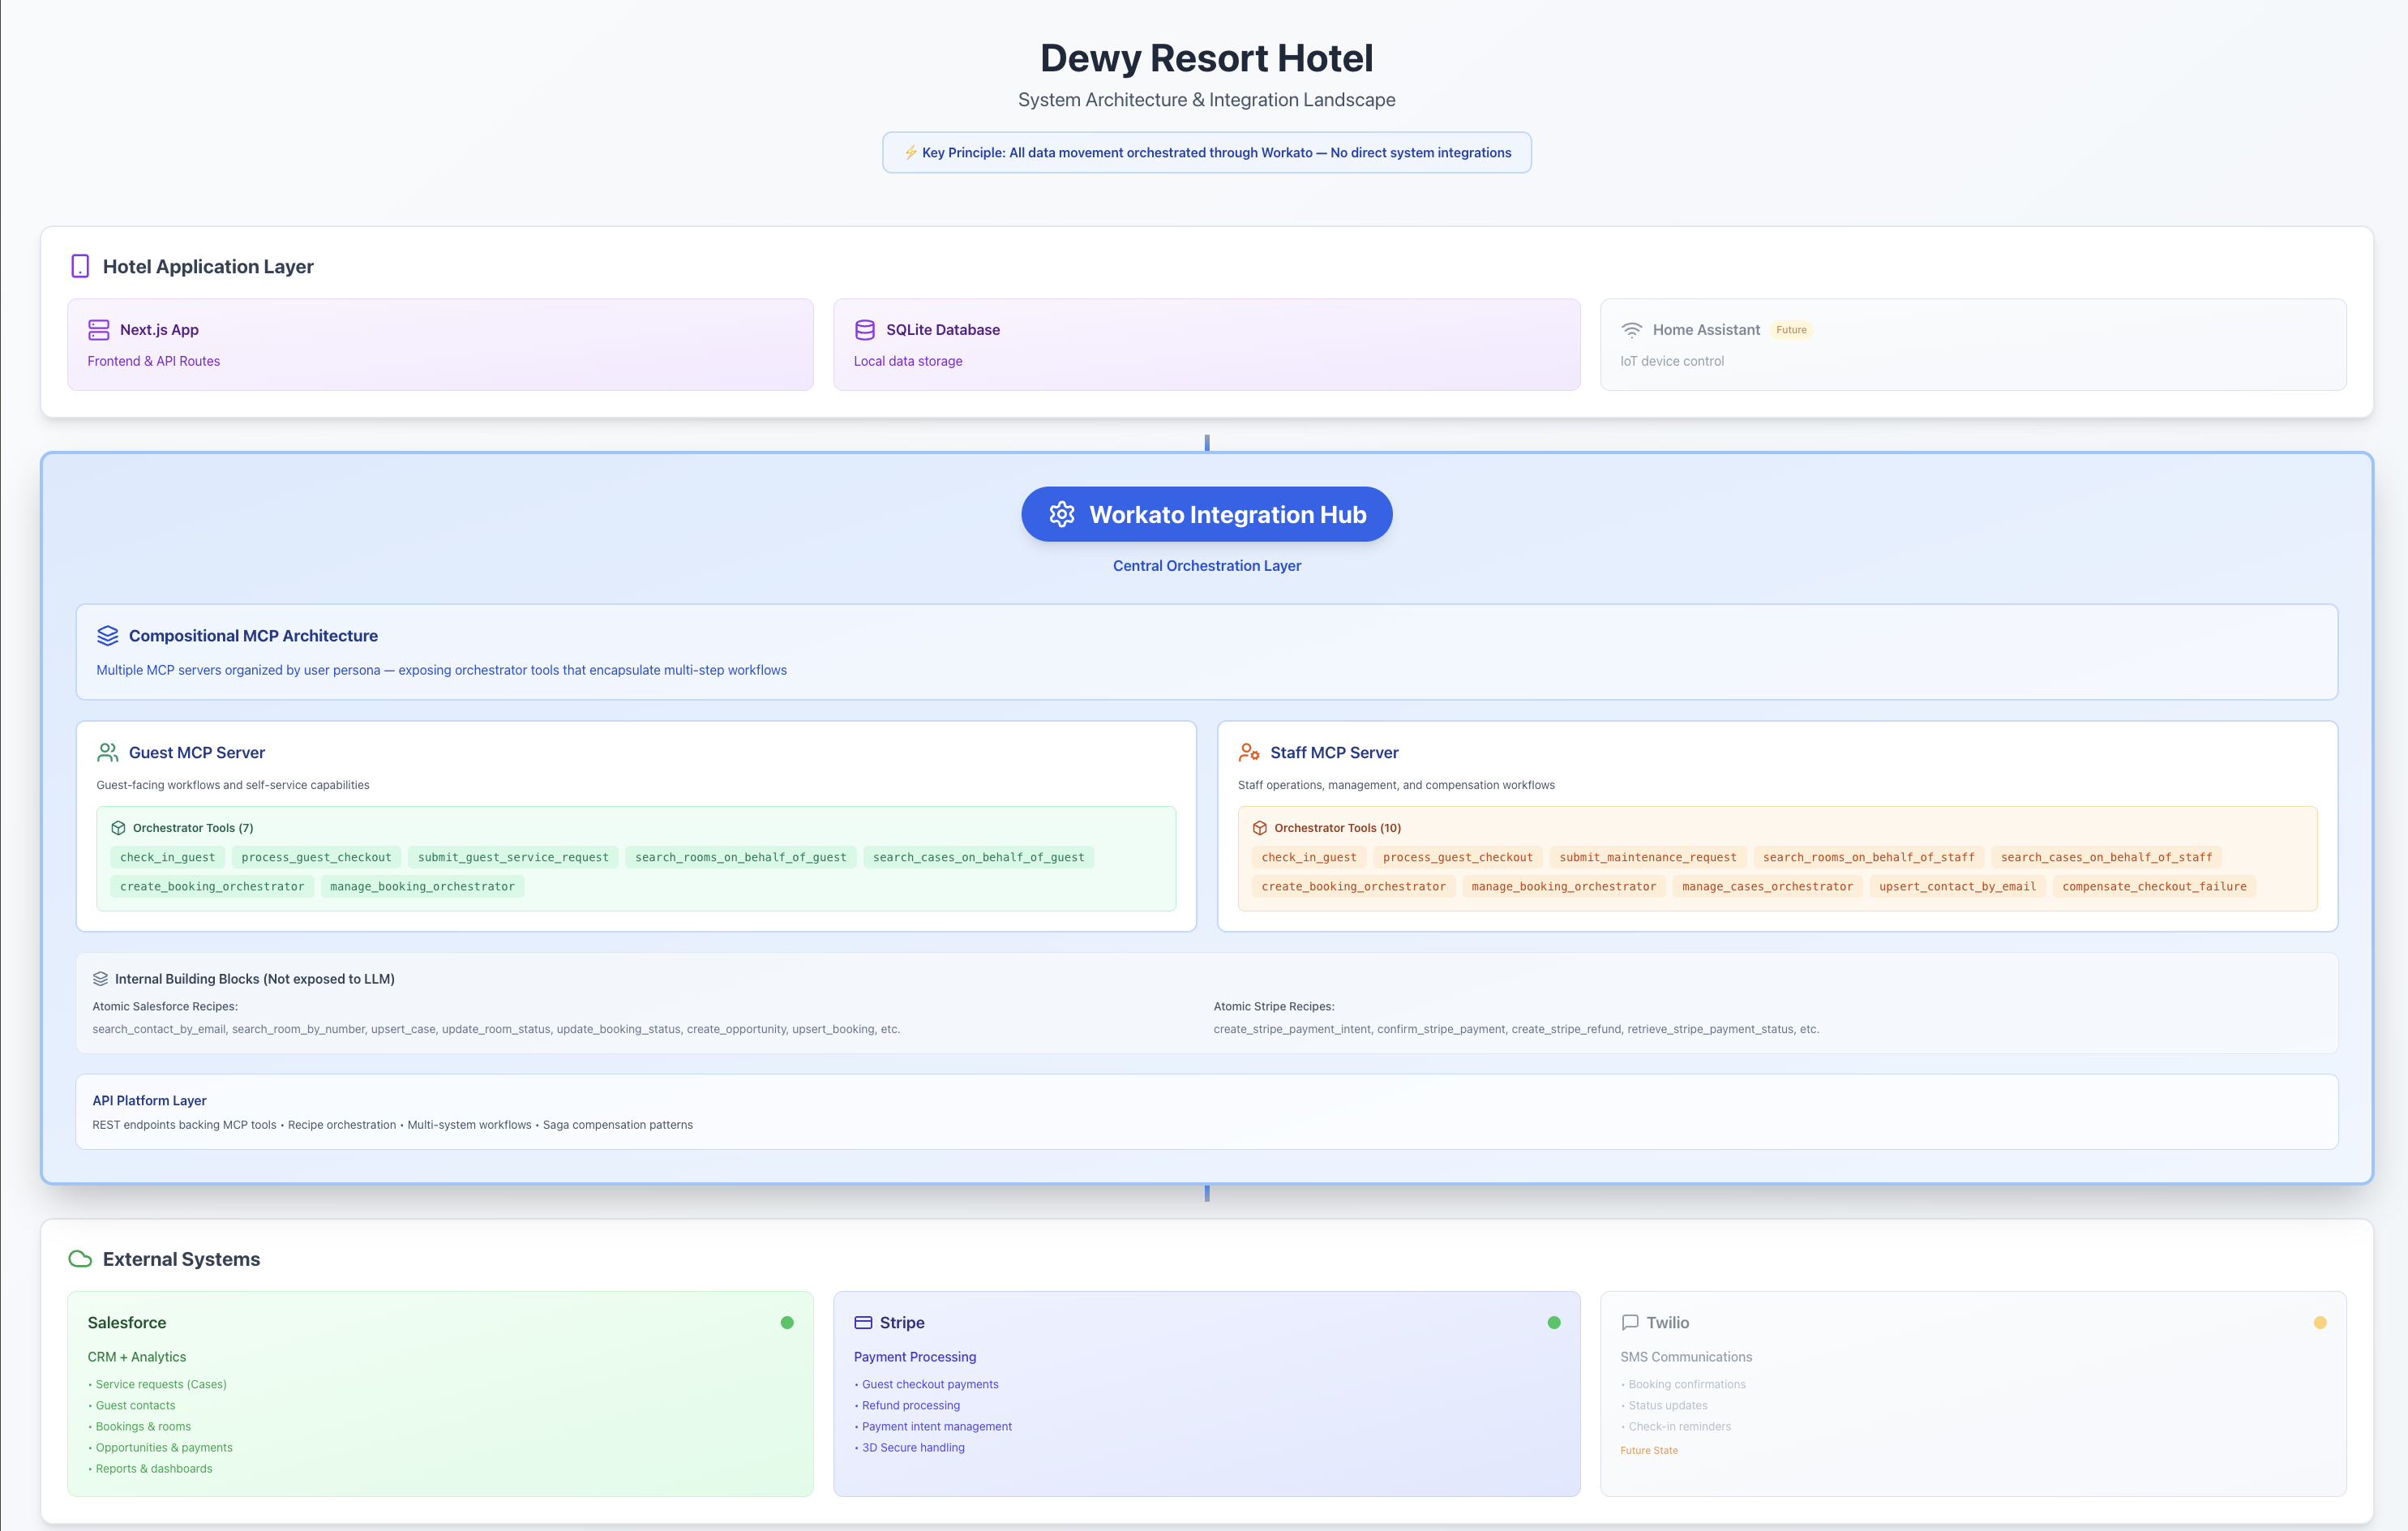This screenshot has height=1531, width=2408.
Task: Click the Compositional MCP Architecture heading
Action: [x=253, y=636]
